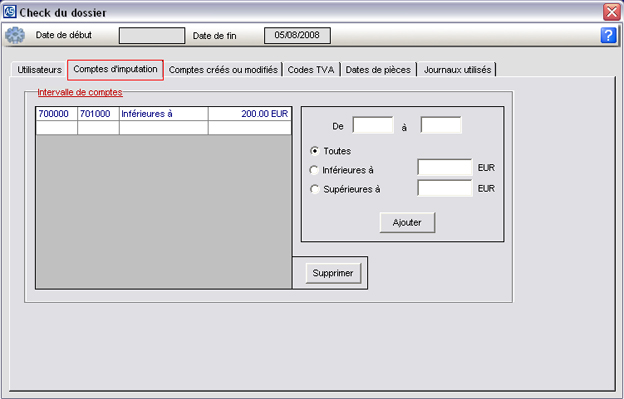
Task: Click the empty second row of the table
Action: 164,128
